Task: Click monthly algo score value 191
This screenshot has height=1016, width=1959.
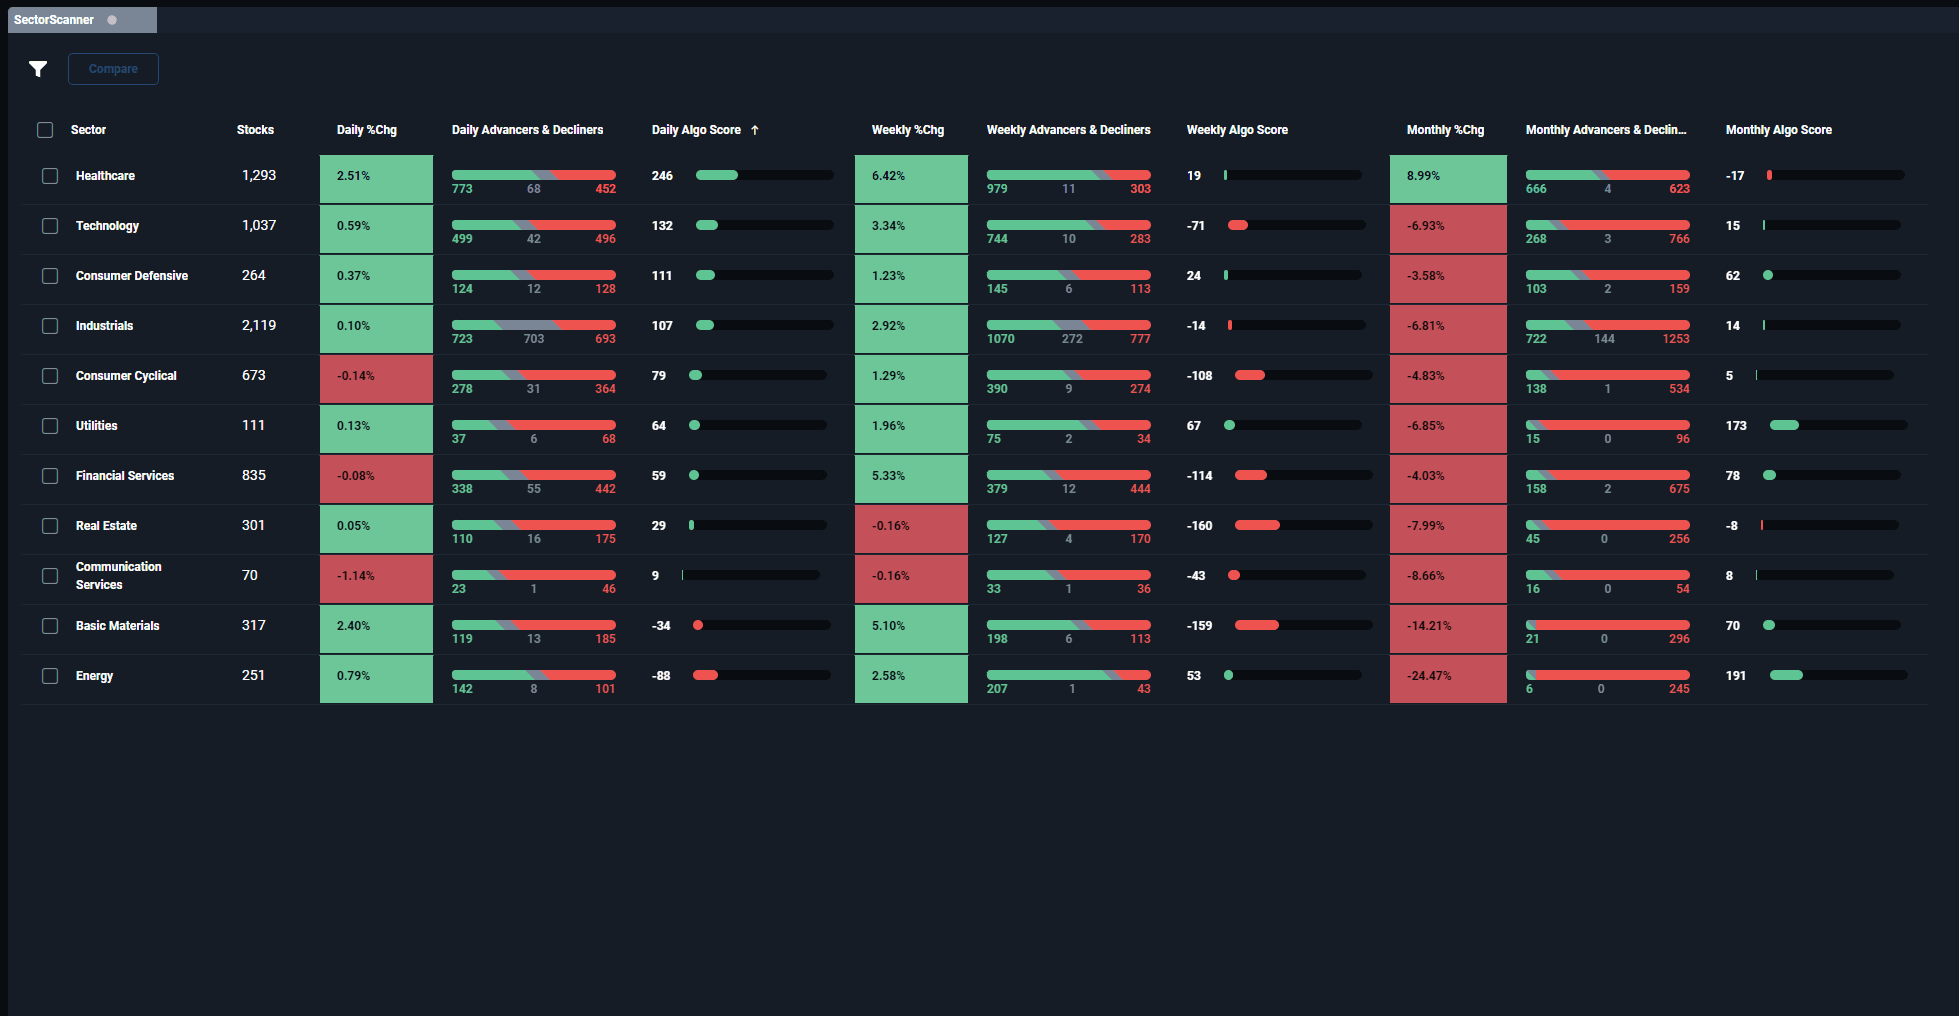Action: [x=1736, y=676]
